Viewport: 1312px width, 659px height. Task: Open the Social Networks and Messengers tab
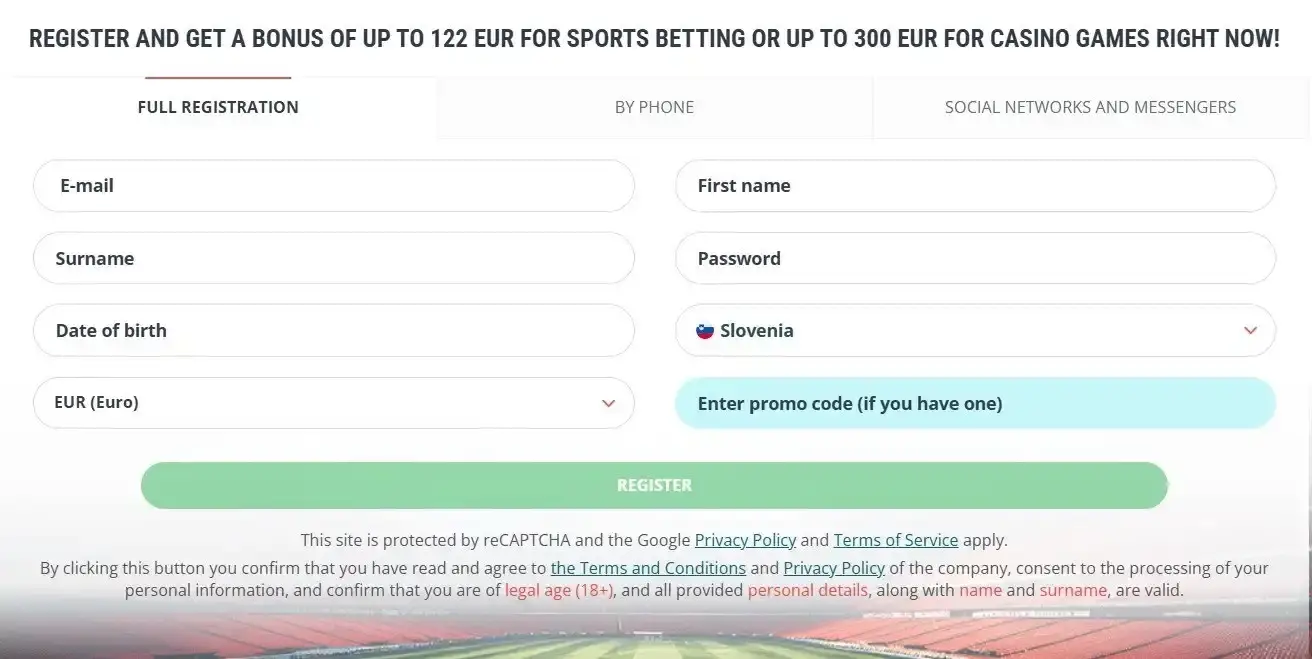[x=1090, y=107]
